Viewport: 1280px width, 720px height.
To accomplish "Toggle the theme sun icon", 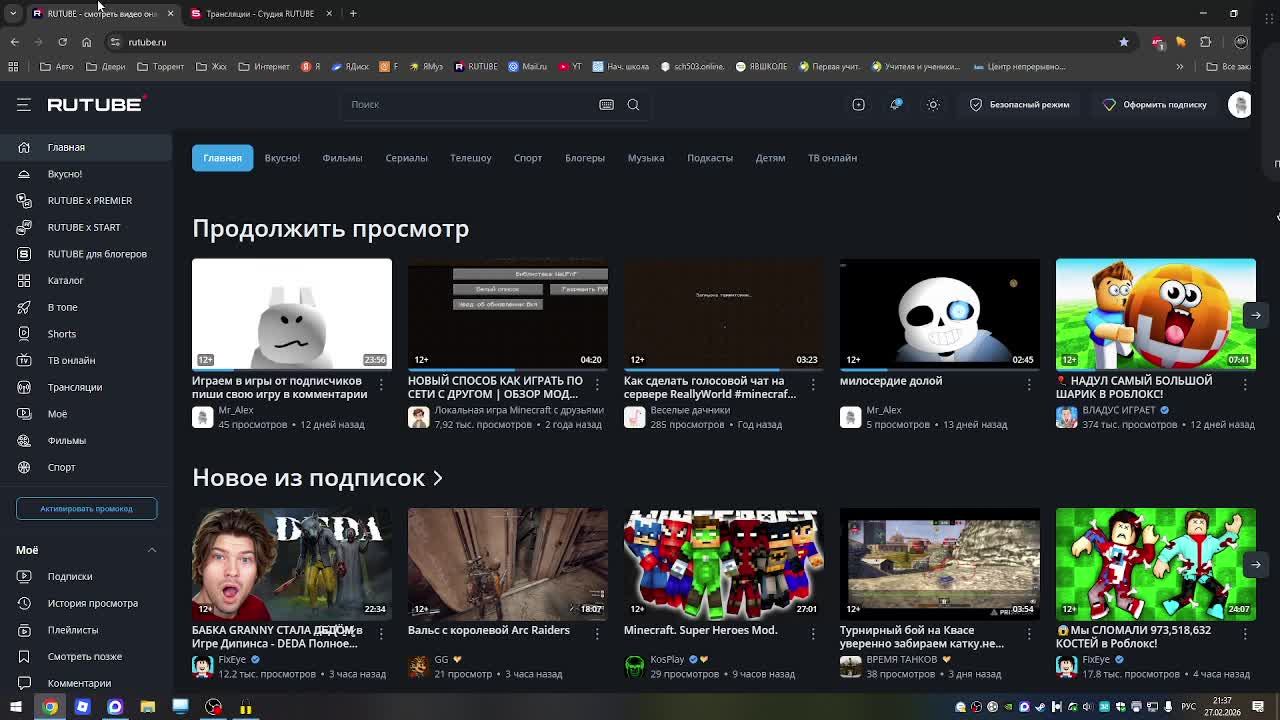I will coord(933,104).
